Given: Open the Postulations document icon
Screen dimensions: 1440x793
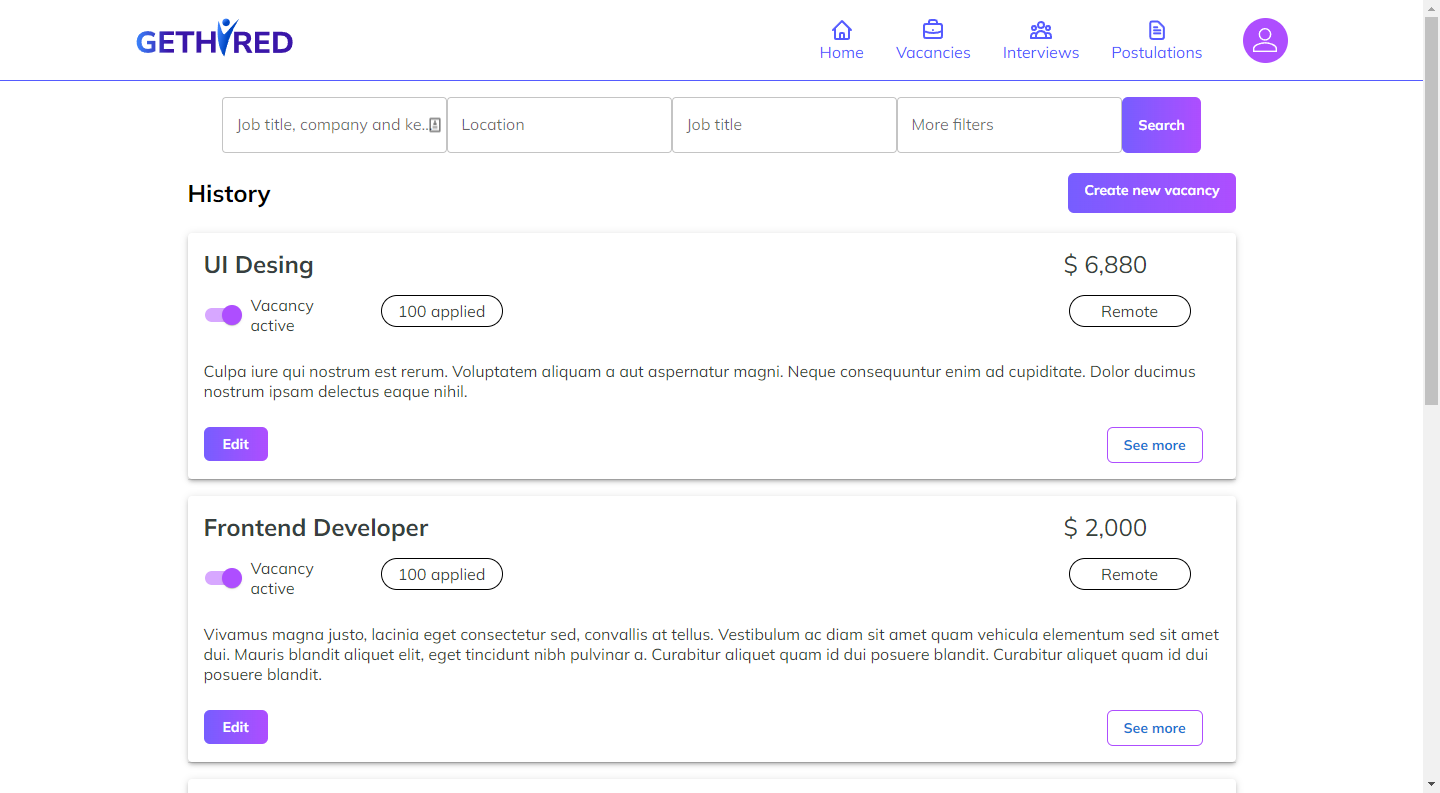Looking at the screenshot, I should click(1155, 30).
